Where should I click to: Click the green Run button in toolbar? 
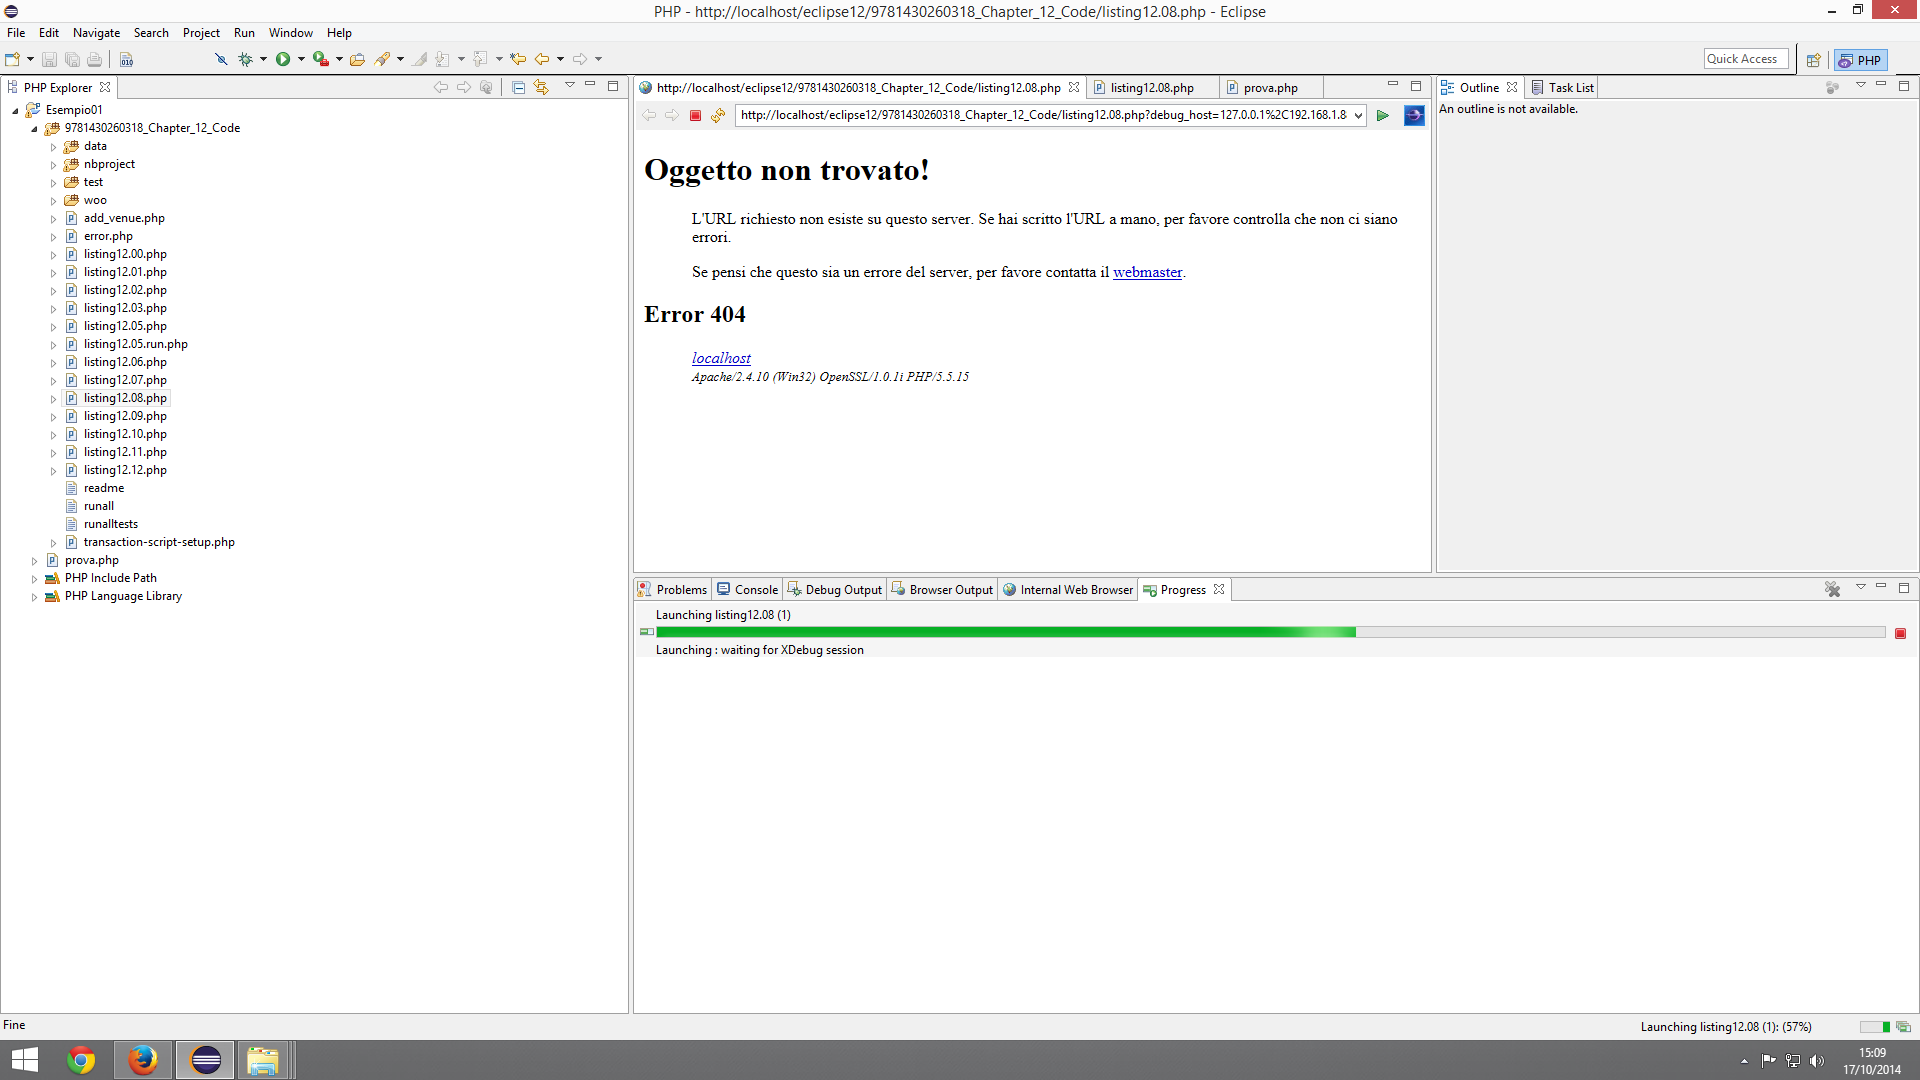tap(283, 59)
